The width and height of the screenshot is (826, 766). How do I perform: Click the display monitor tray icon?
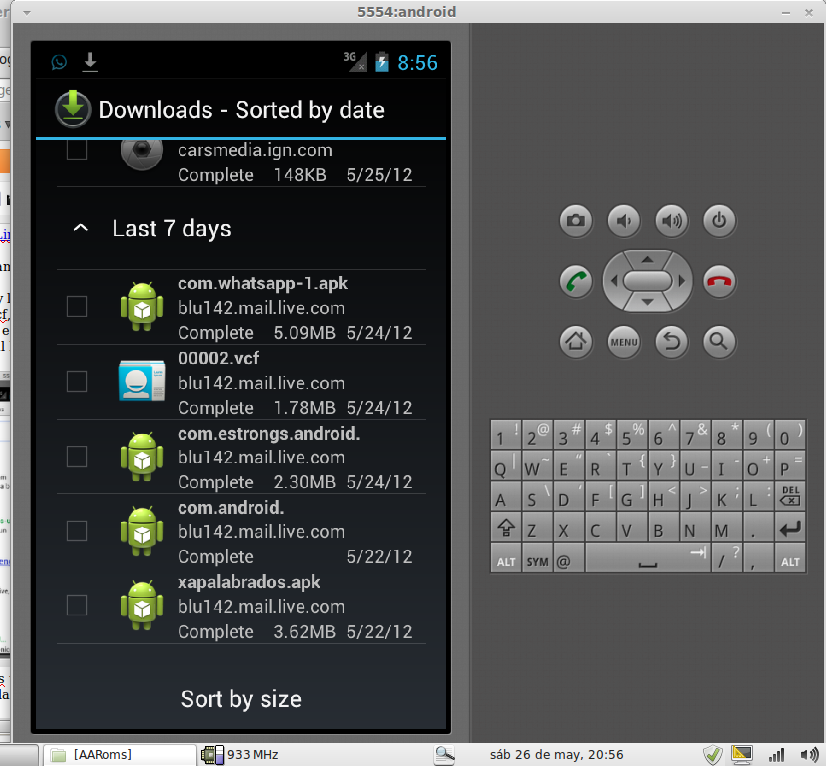click(741, 755)
